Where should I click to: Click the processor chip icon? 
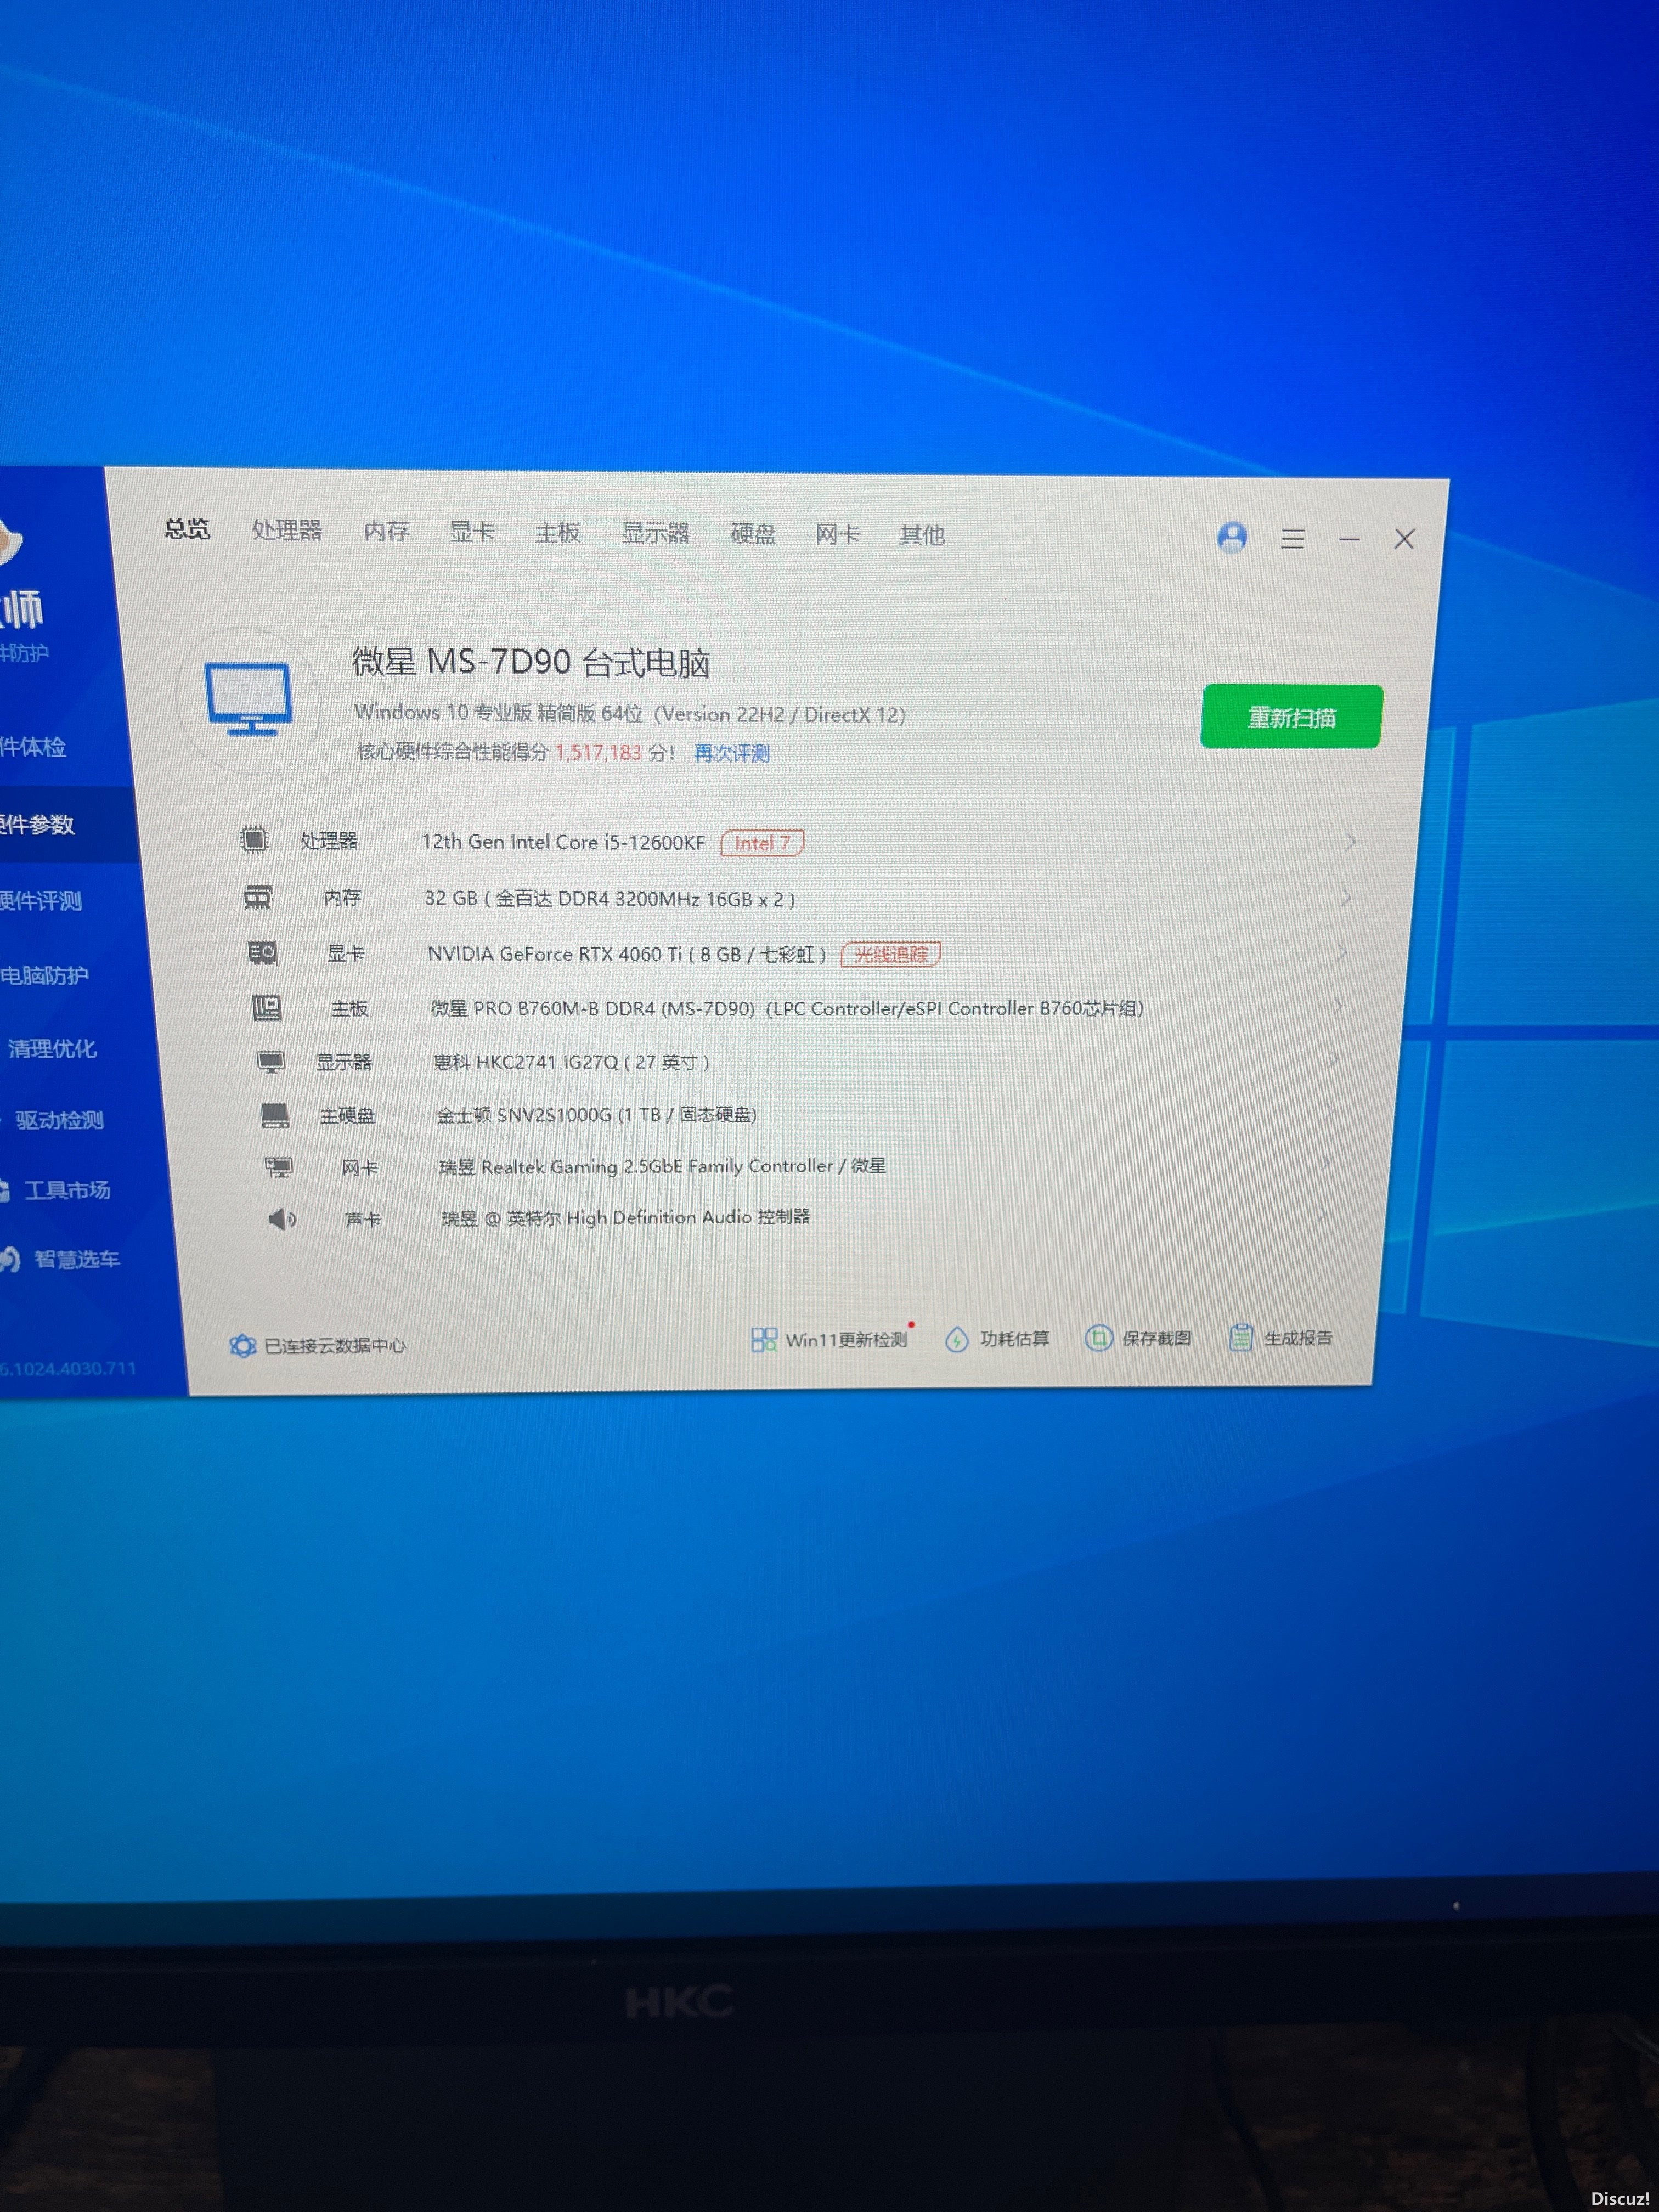254,840
